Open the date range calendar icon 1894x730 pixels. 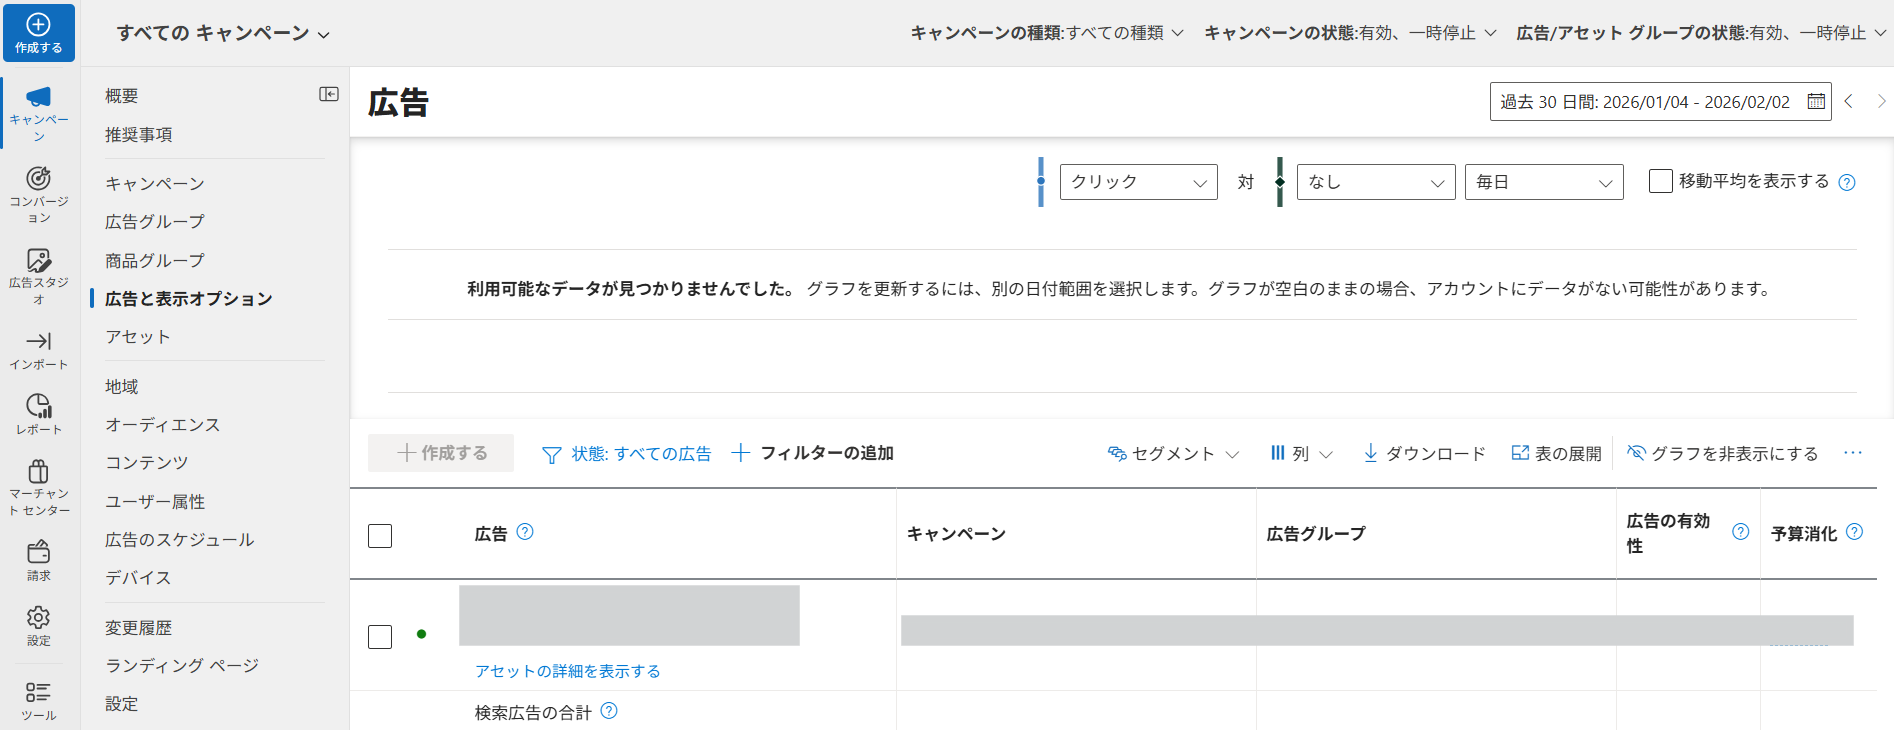[1816, 102]
